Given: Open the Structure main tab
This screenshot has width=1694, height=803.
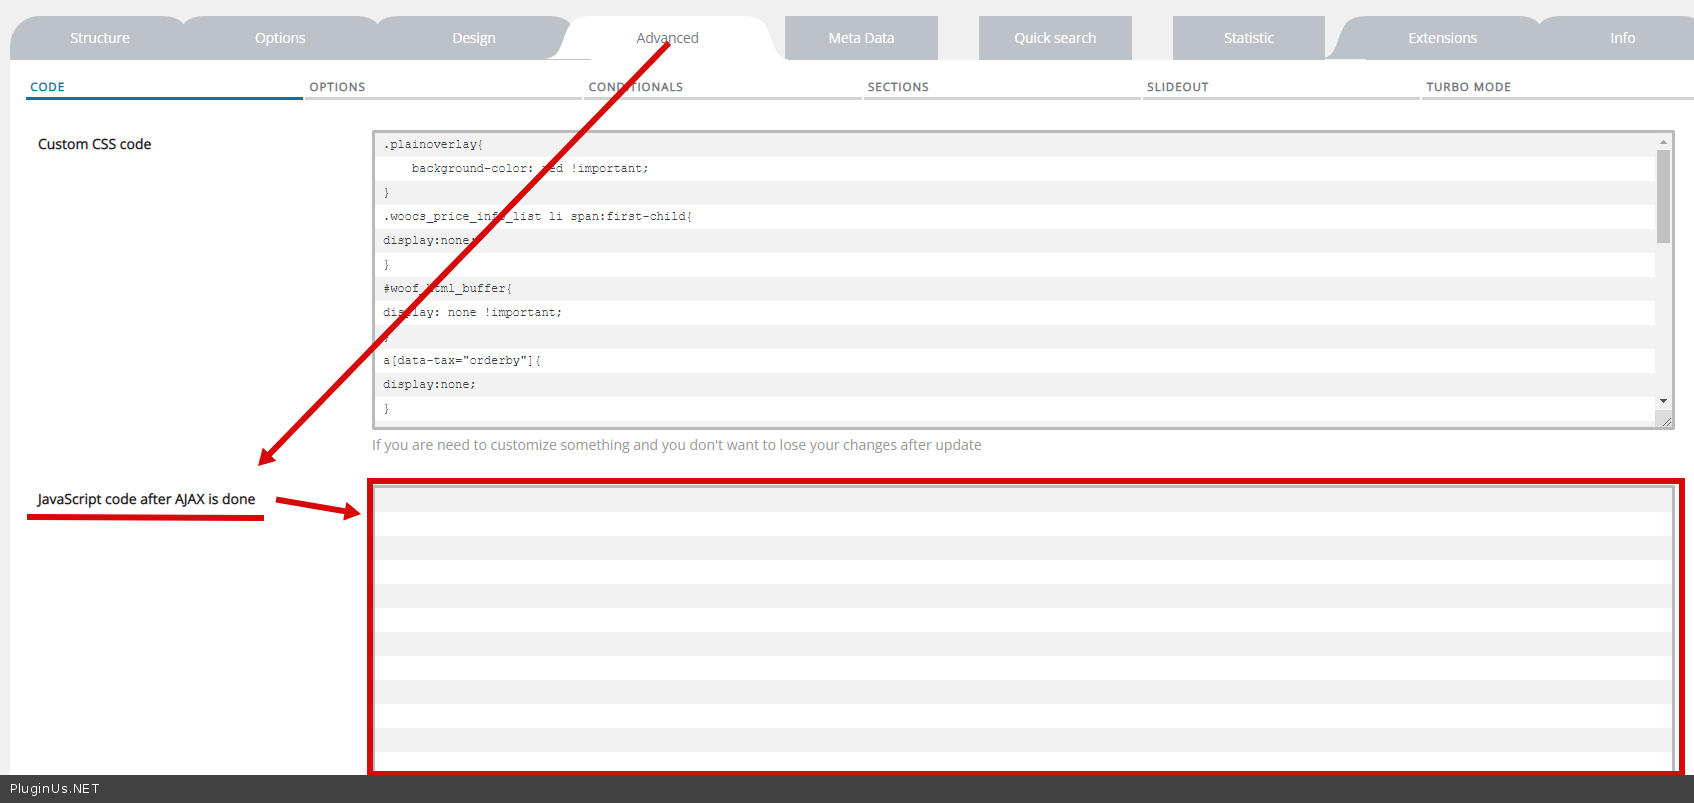Looking at the screenshot, I should [99, 38].
